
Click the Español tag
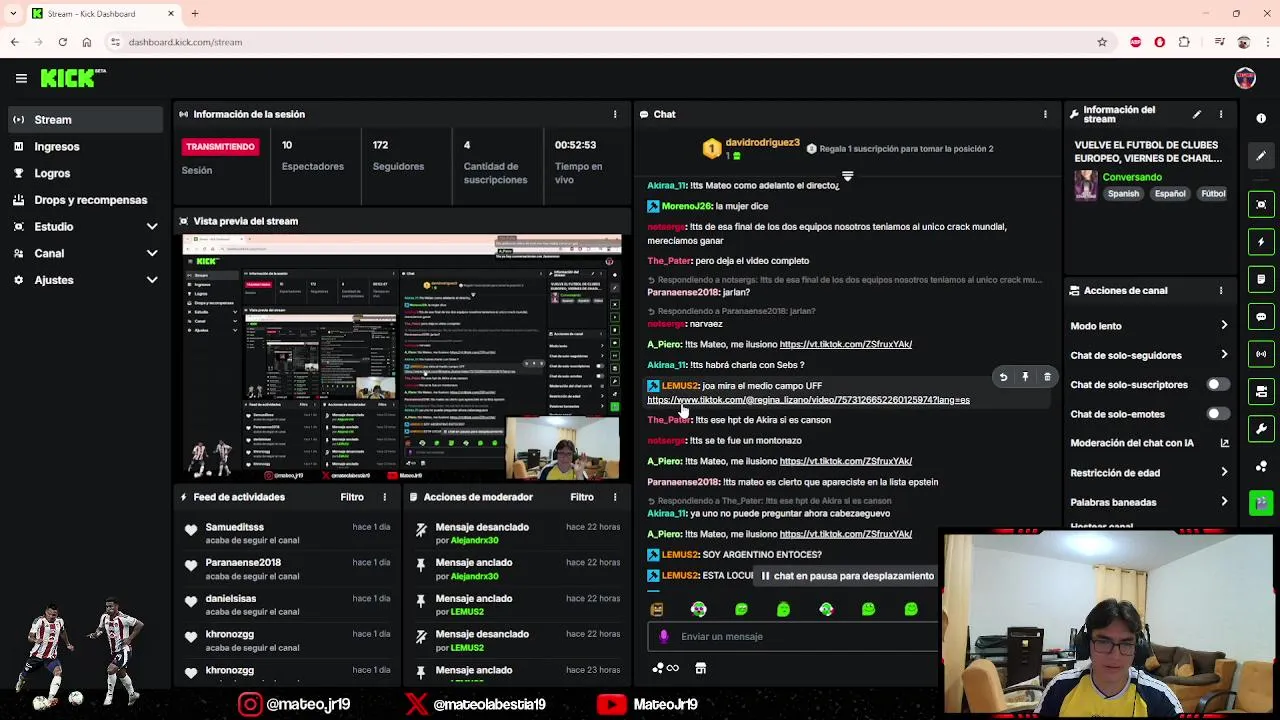click(1170, 194)
